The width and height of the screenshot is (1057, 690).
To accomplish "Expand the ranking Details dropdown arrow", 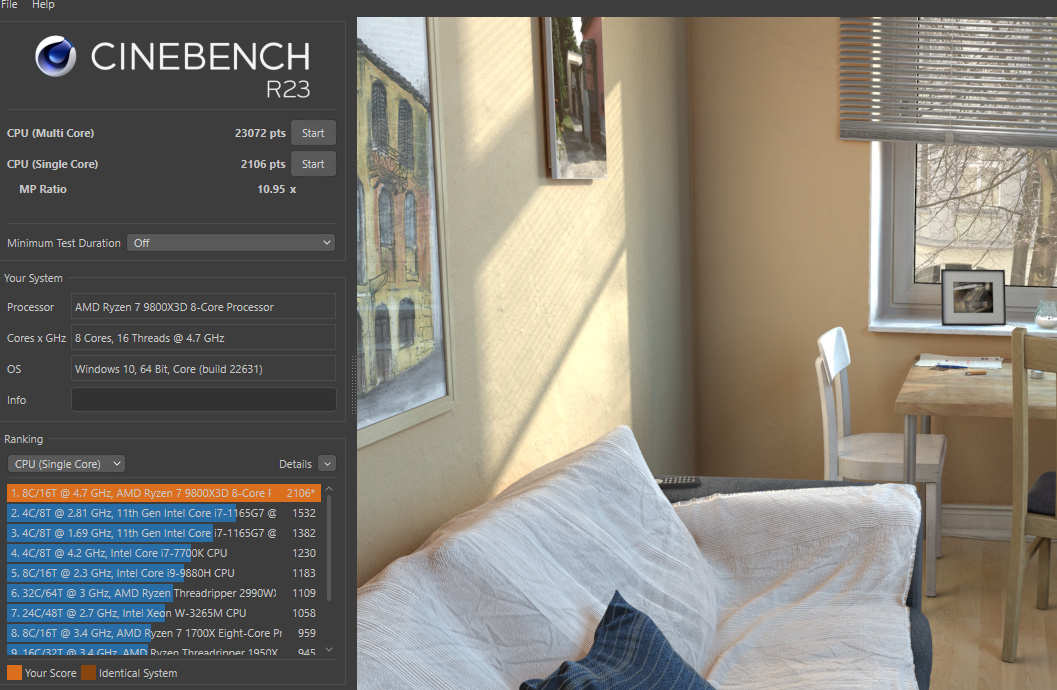I will coord(327,464).
